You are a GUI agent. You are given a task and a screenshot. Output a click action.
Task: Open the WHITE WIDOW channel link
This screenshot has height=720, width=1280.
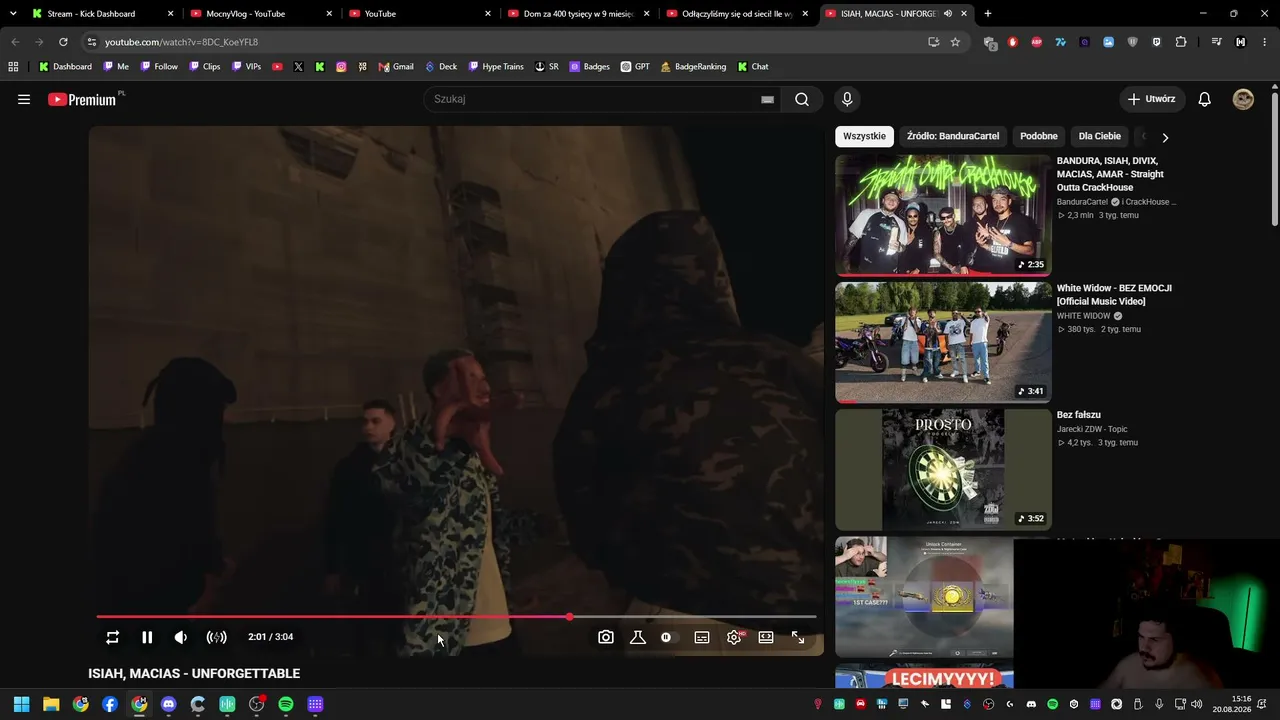(1084, 316)
